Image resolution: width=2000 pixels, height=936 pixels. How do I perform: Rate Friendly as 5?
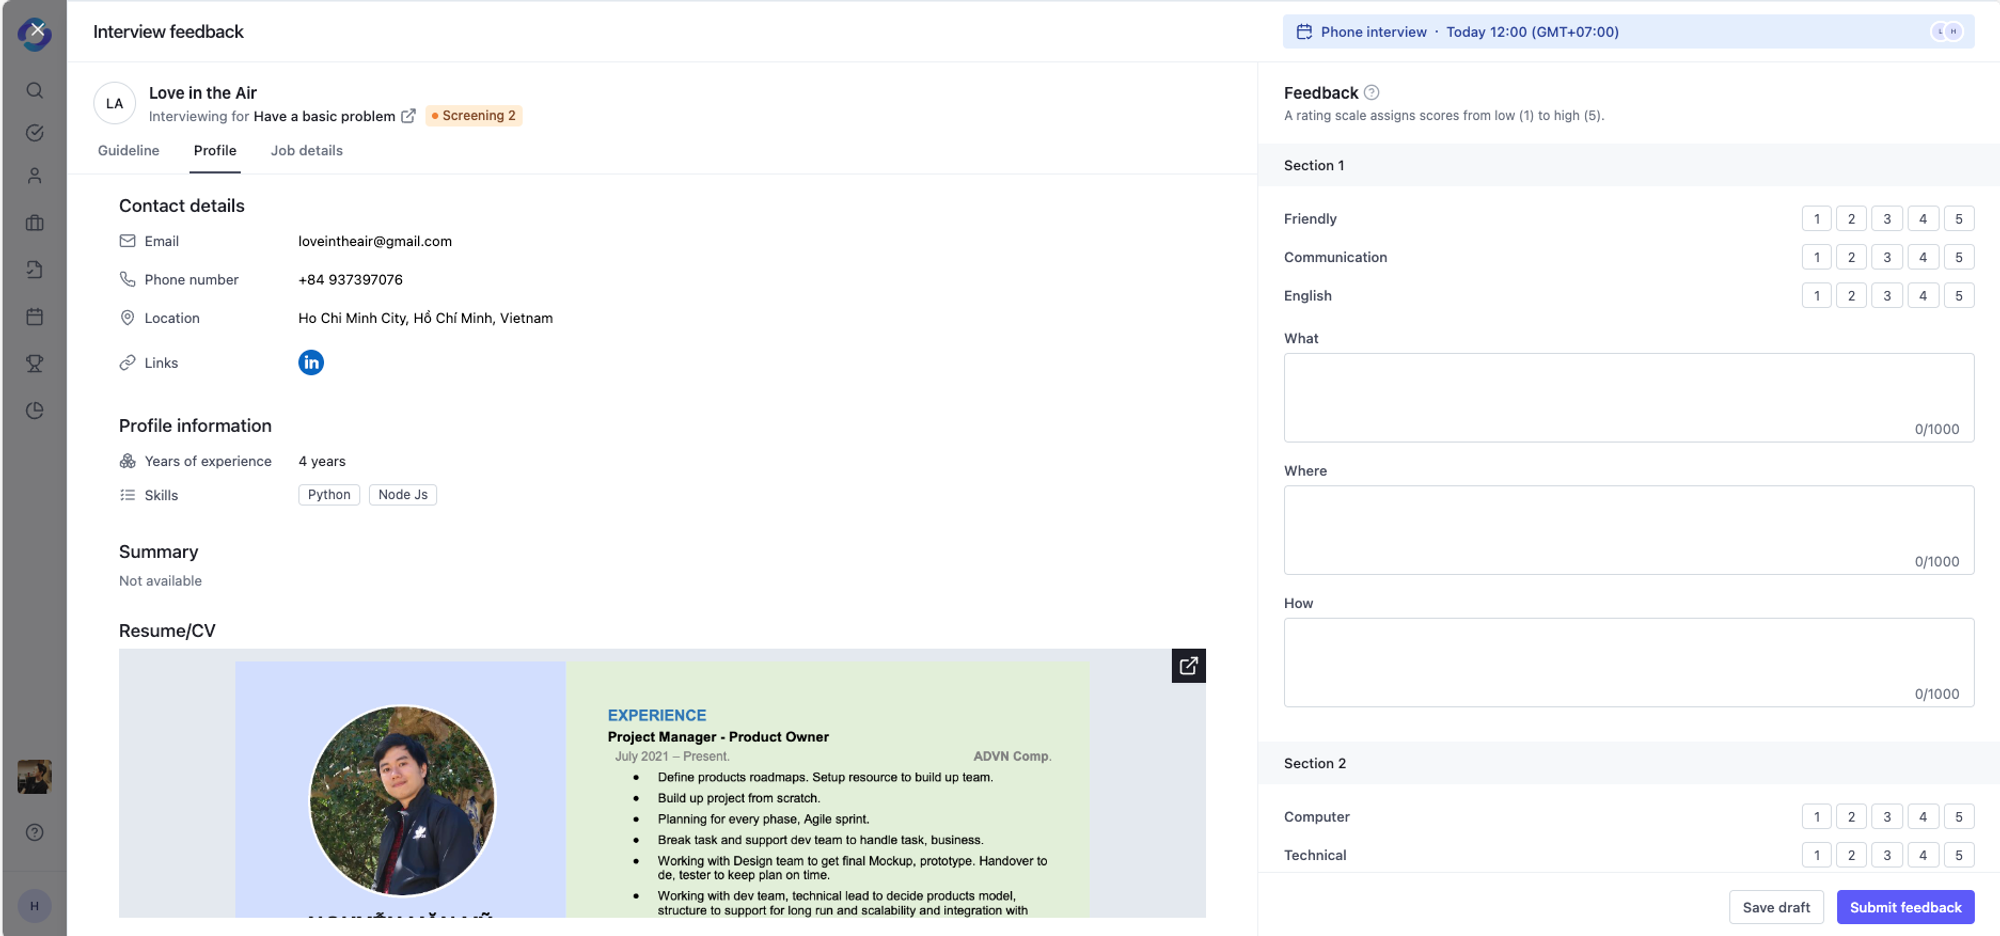[1958, 219]
